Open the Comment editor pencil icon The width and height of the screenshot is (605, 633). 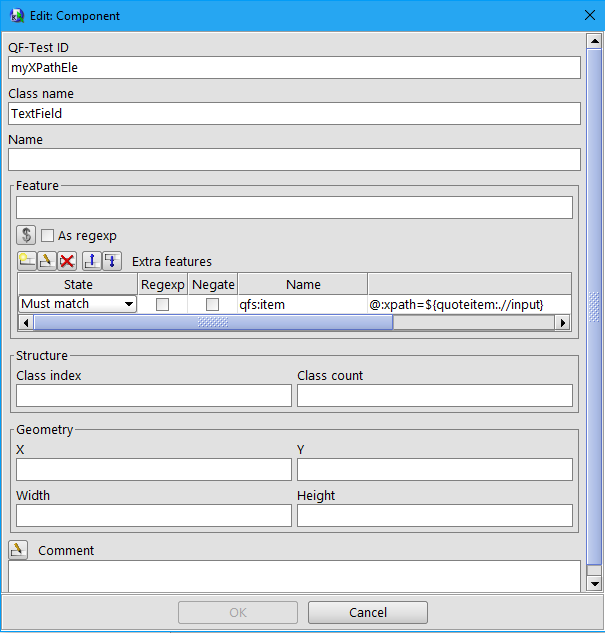click(x=18, y=550)
